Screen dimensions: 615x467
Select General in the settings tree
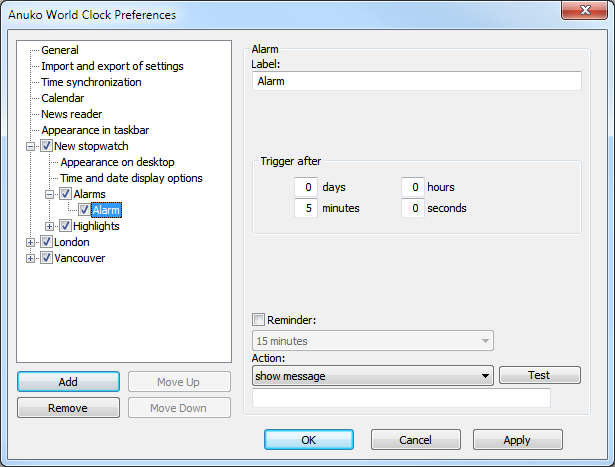click(x=60, y=50)
